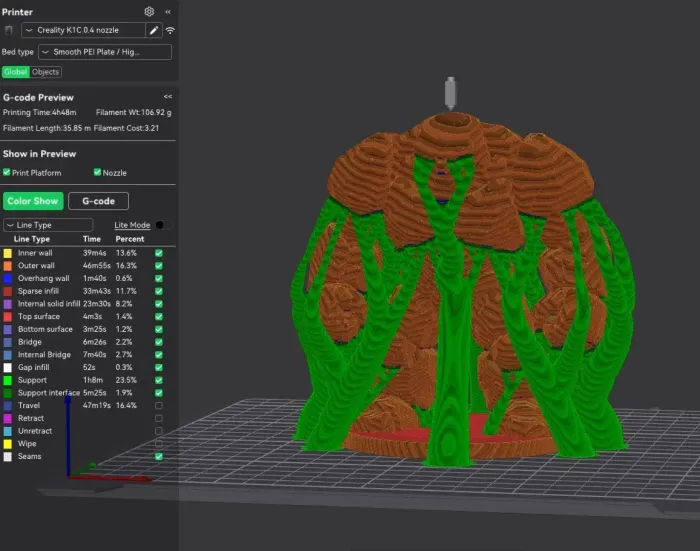Click the Wi-Fi connection icon
The height and width of the screenshot is (551, 700).
click(170, 30)
